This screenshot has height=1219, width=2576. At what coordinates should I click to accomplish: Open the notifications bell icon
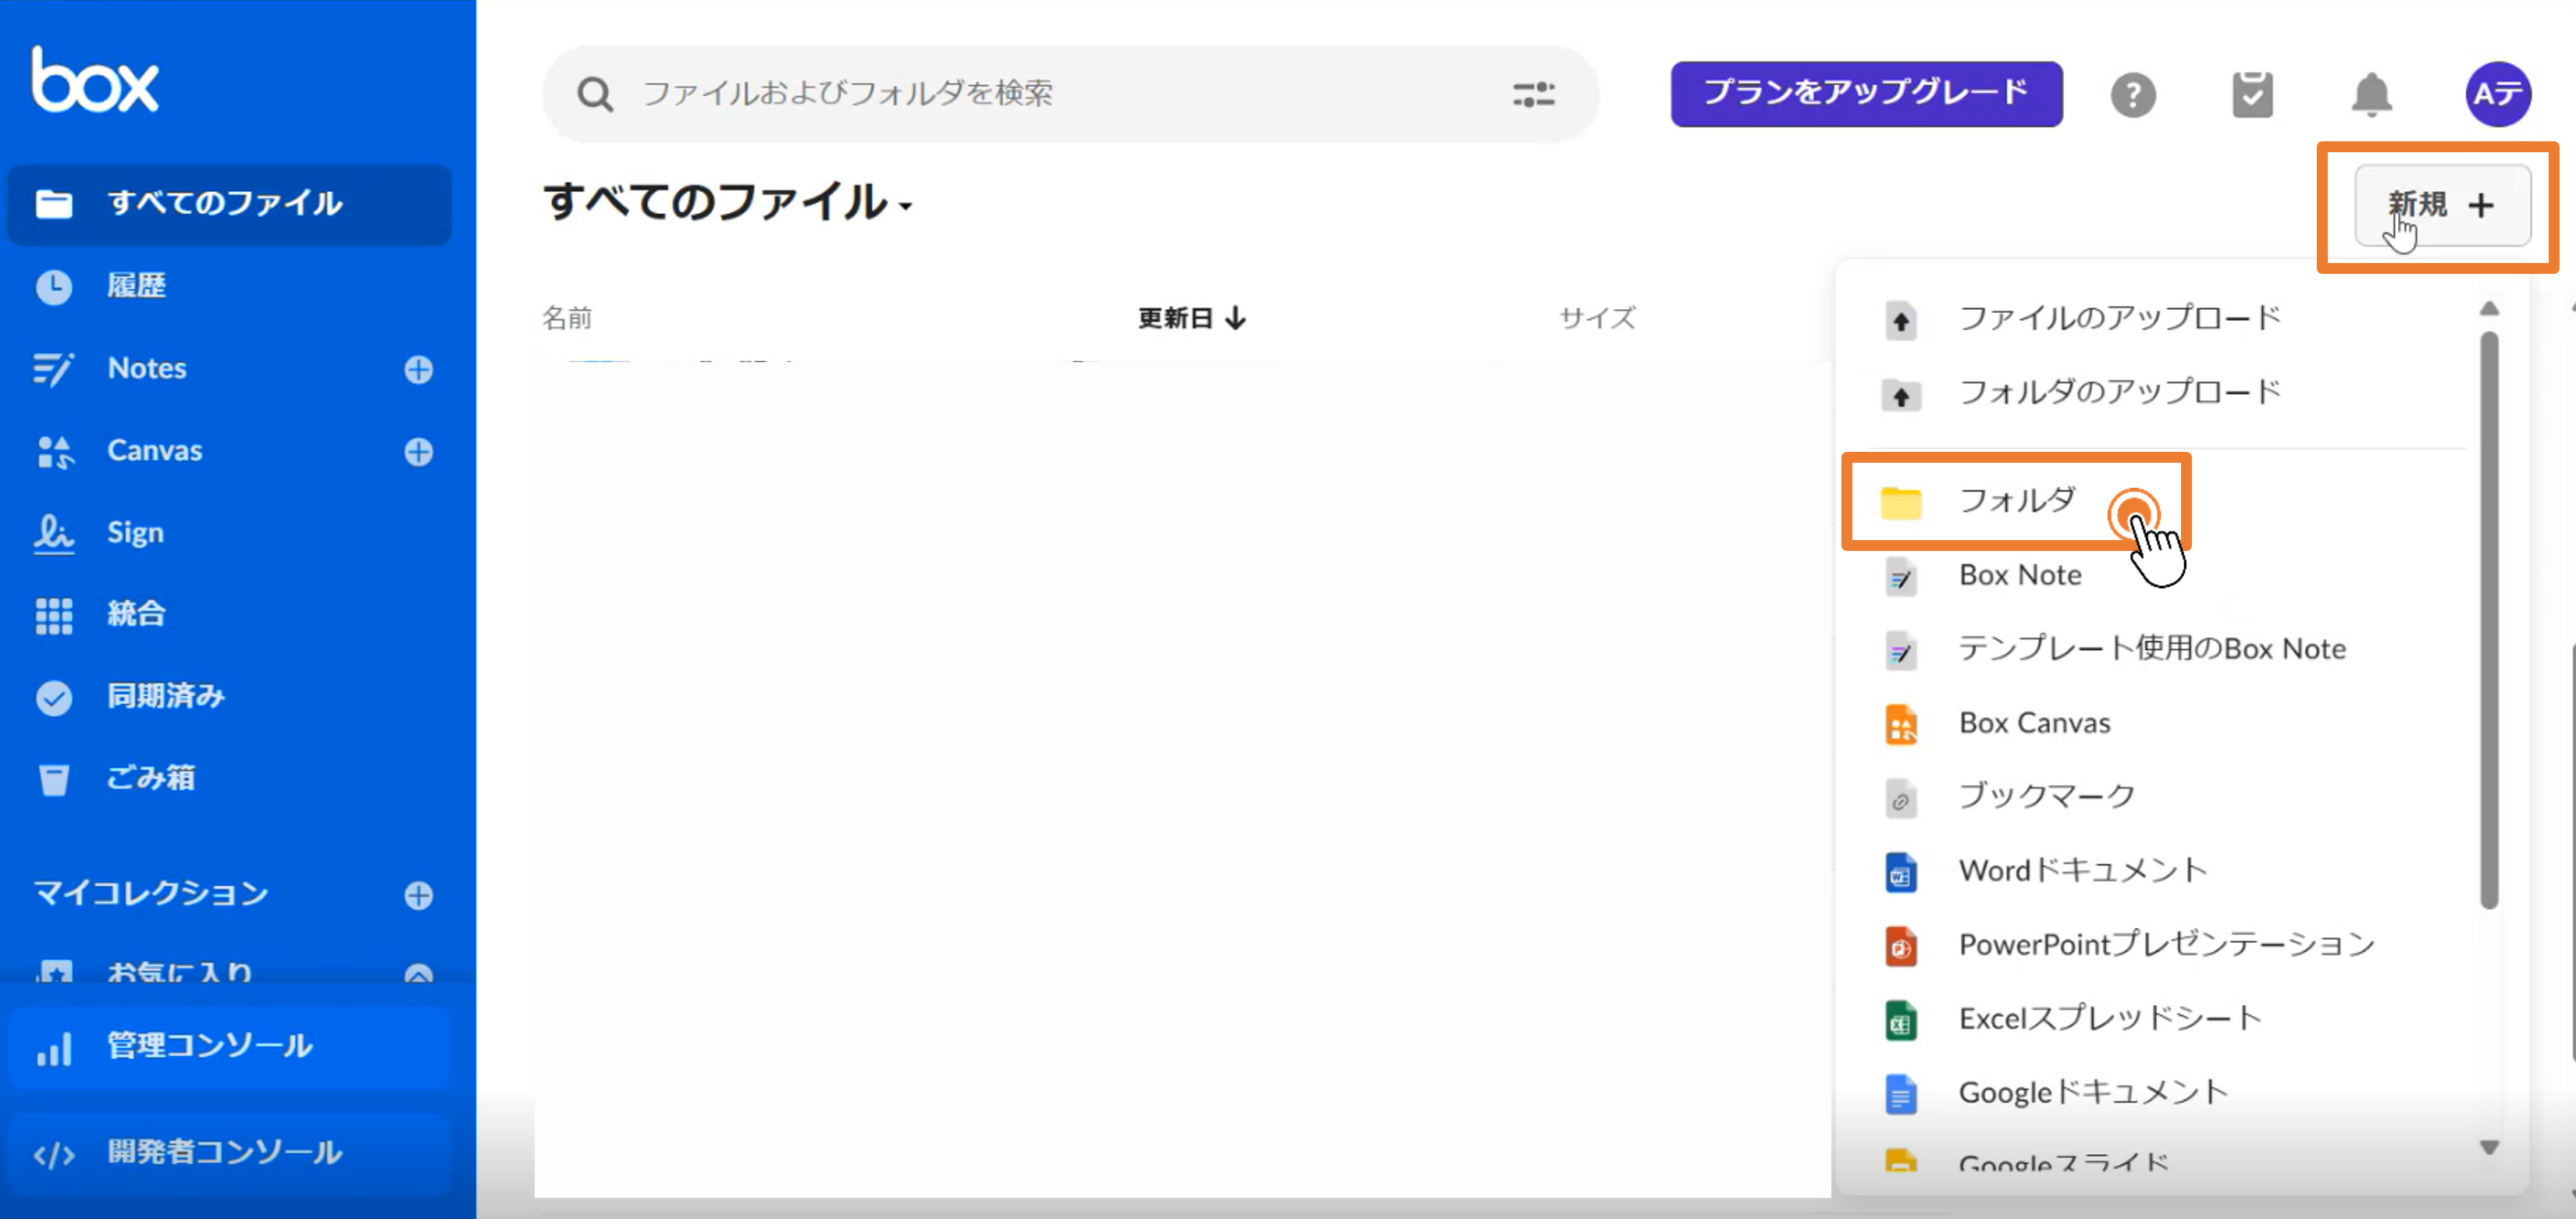click(x=2371, y=95)
